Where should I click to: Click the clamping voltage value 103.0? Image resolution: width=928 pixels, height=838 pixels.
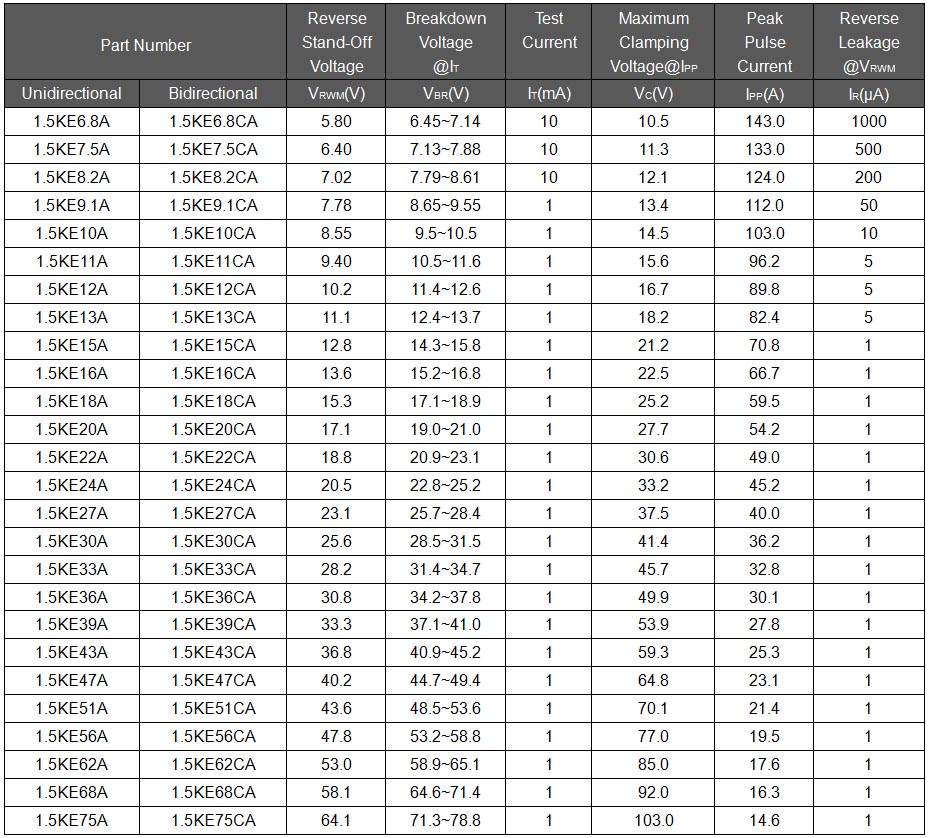[653, 821]
